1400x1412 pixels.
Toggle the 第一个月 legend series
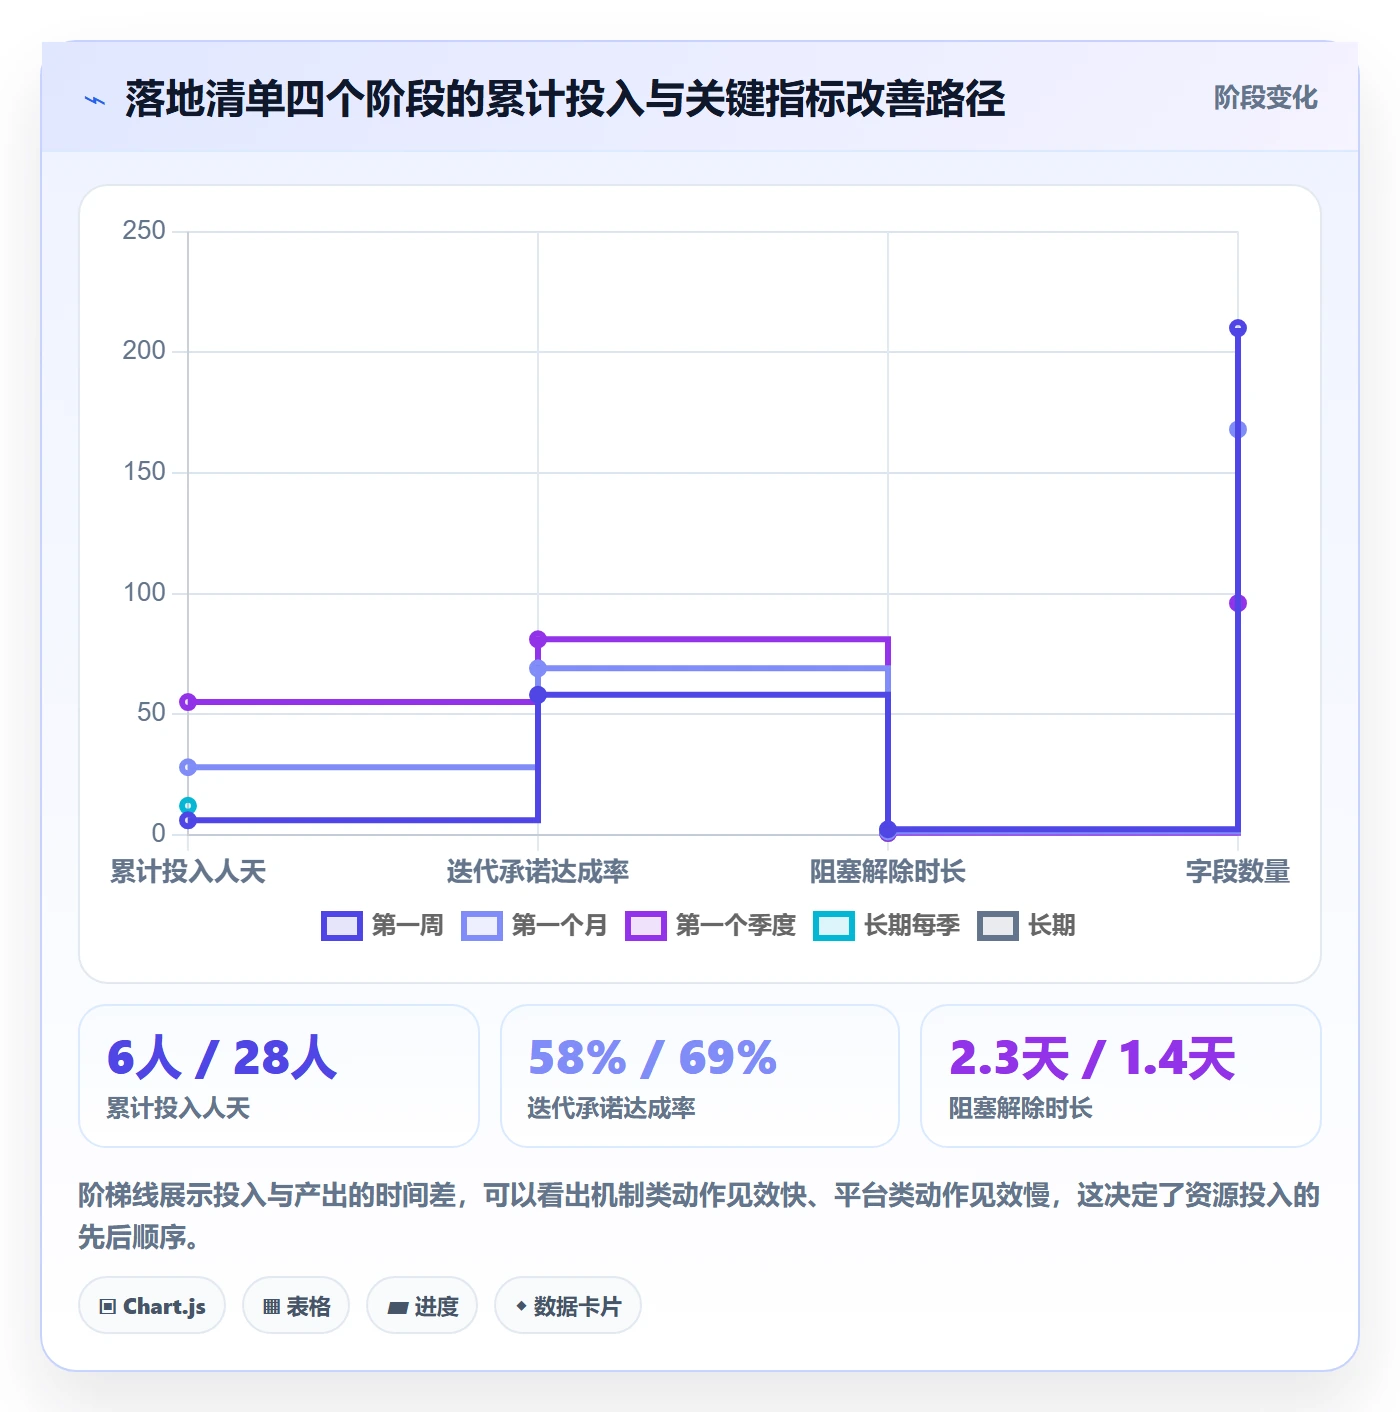point(534,926)
